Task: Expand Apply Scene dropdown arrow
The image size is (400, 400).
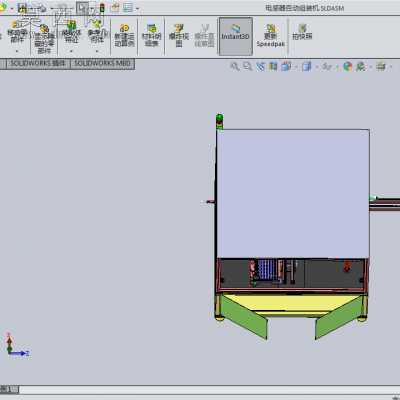Action: (x=370, y=67)
